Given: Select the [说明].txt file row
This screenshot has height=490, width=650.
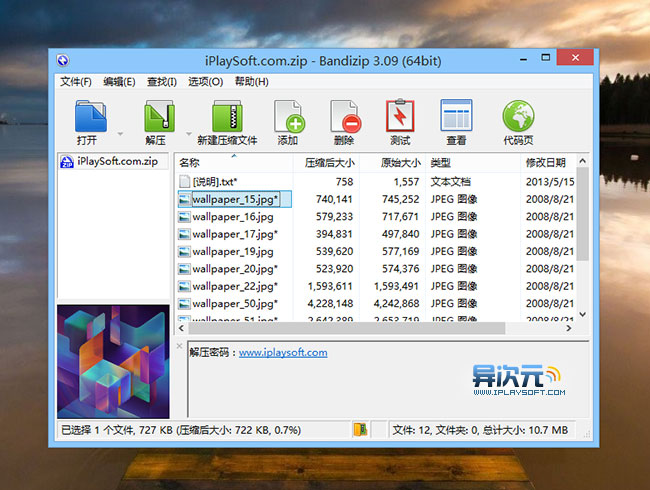Looking at the screenshot, I should point(376,182).
